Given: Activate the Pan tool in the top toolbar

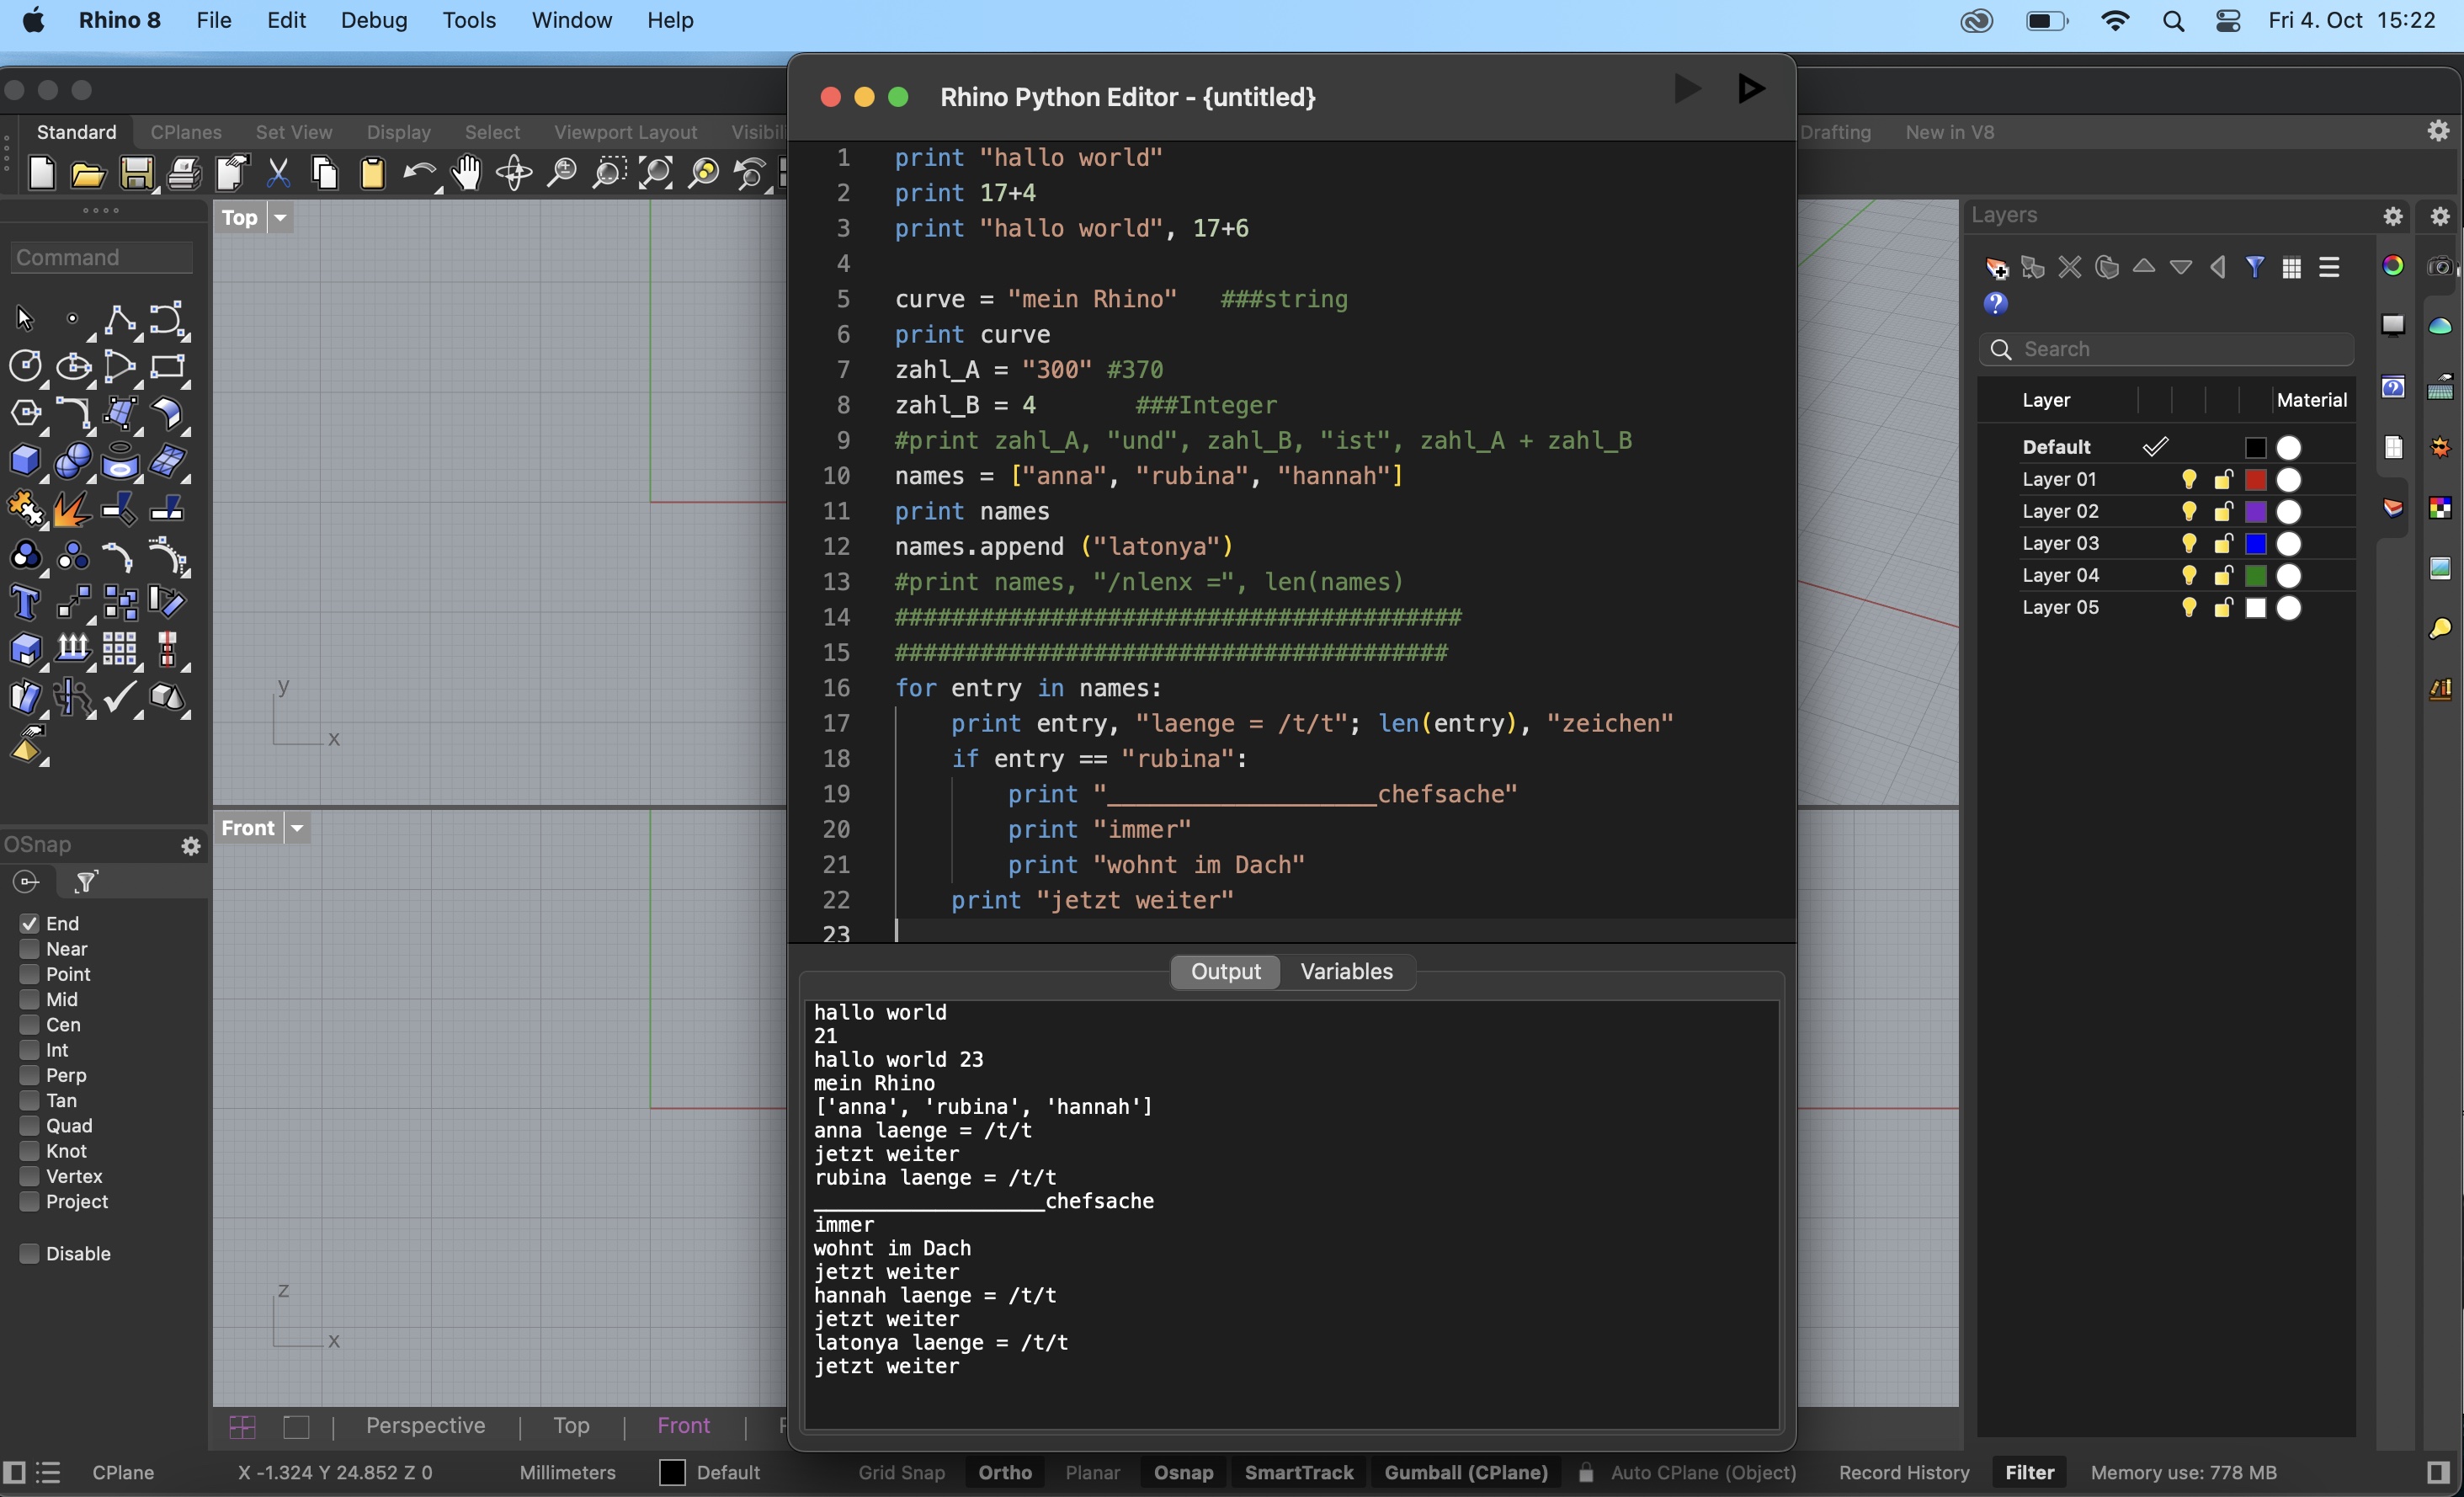Looking at the screenshot, I should tap(466, 173).
